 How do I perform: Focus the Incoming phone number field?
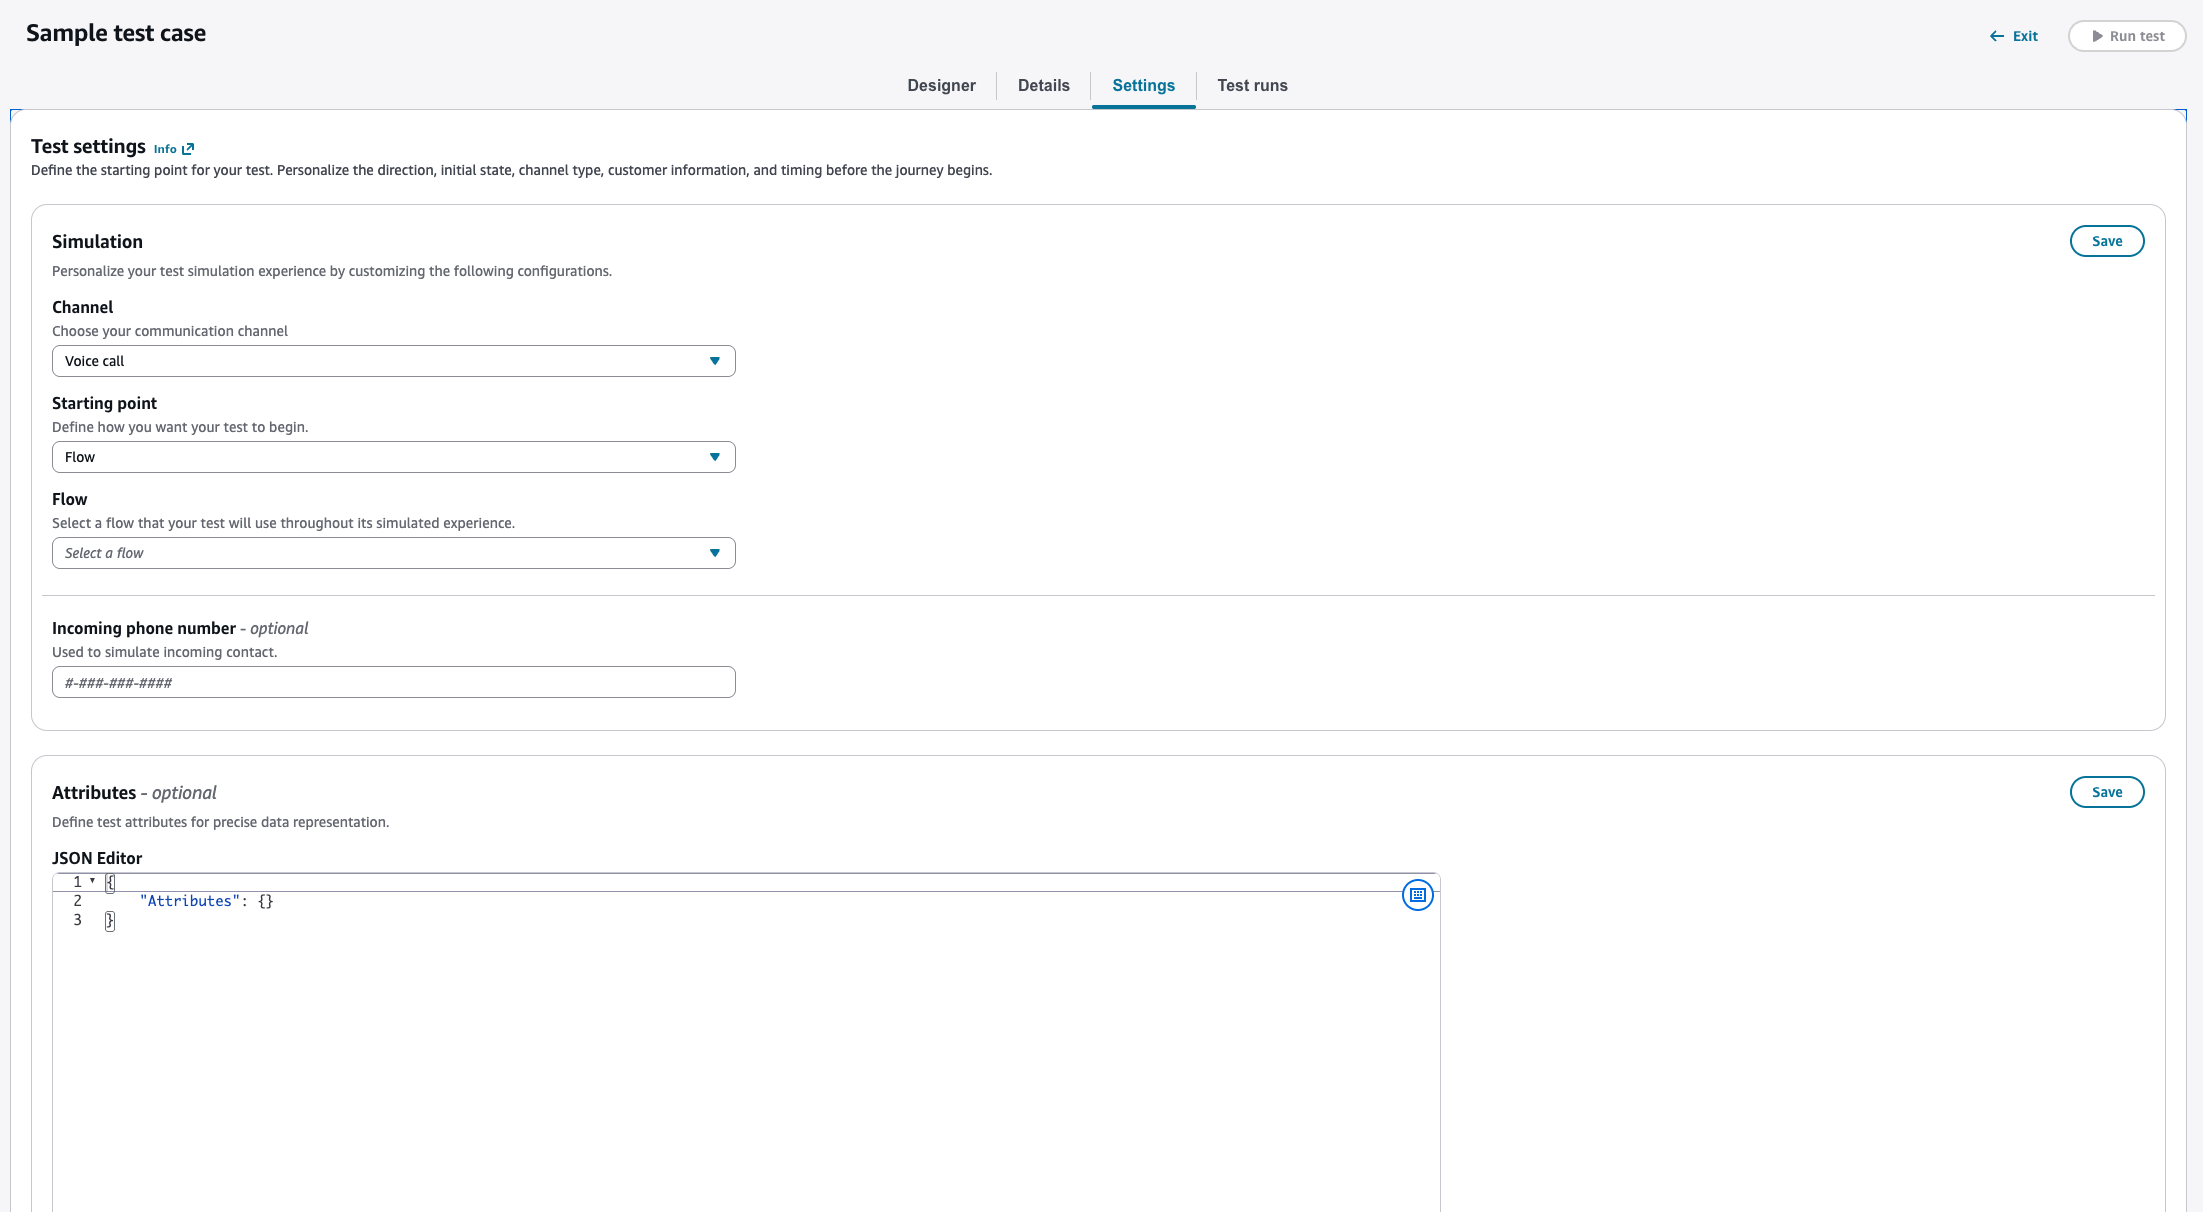(393, 682)
